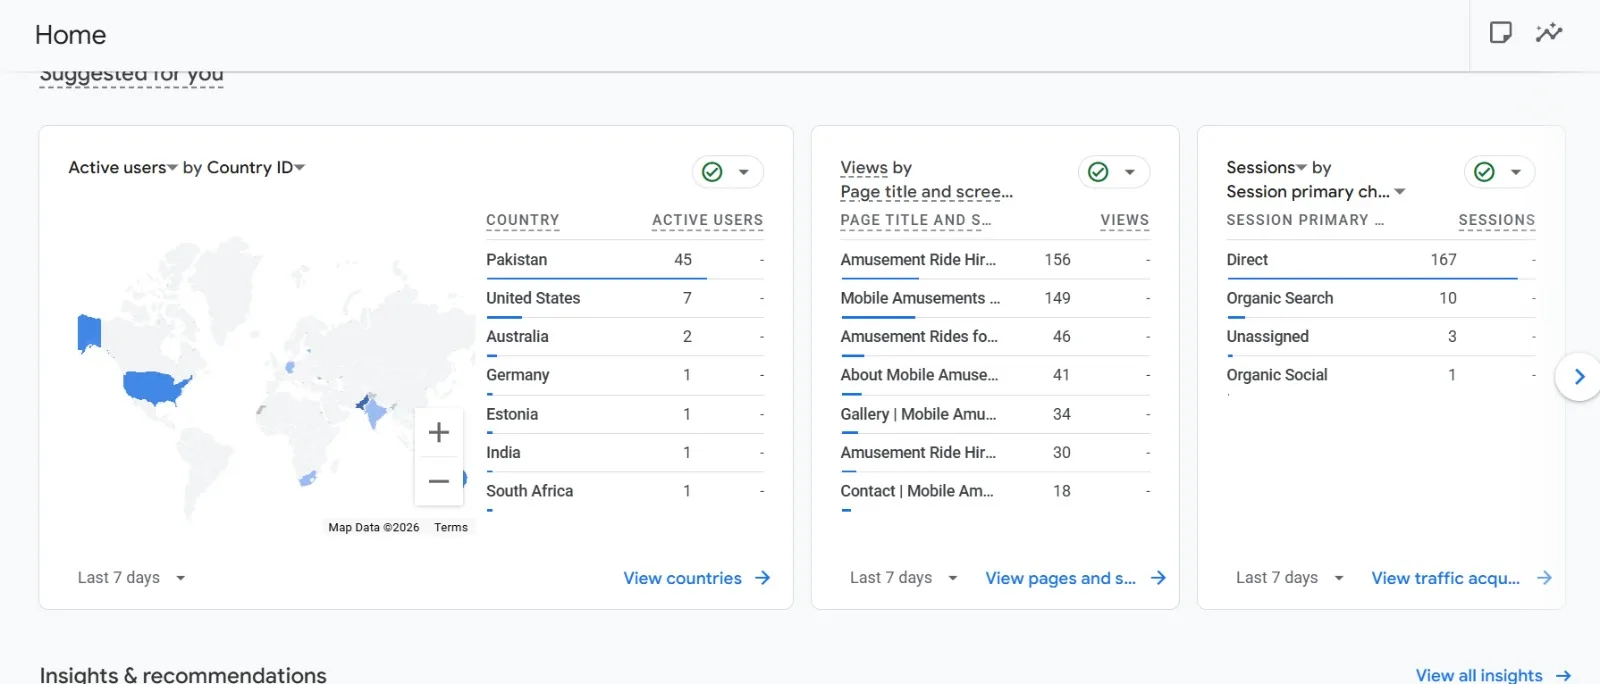Open the Sessions metric dropdown

(x=1267, y=168)
